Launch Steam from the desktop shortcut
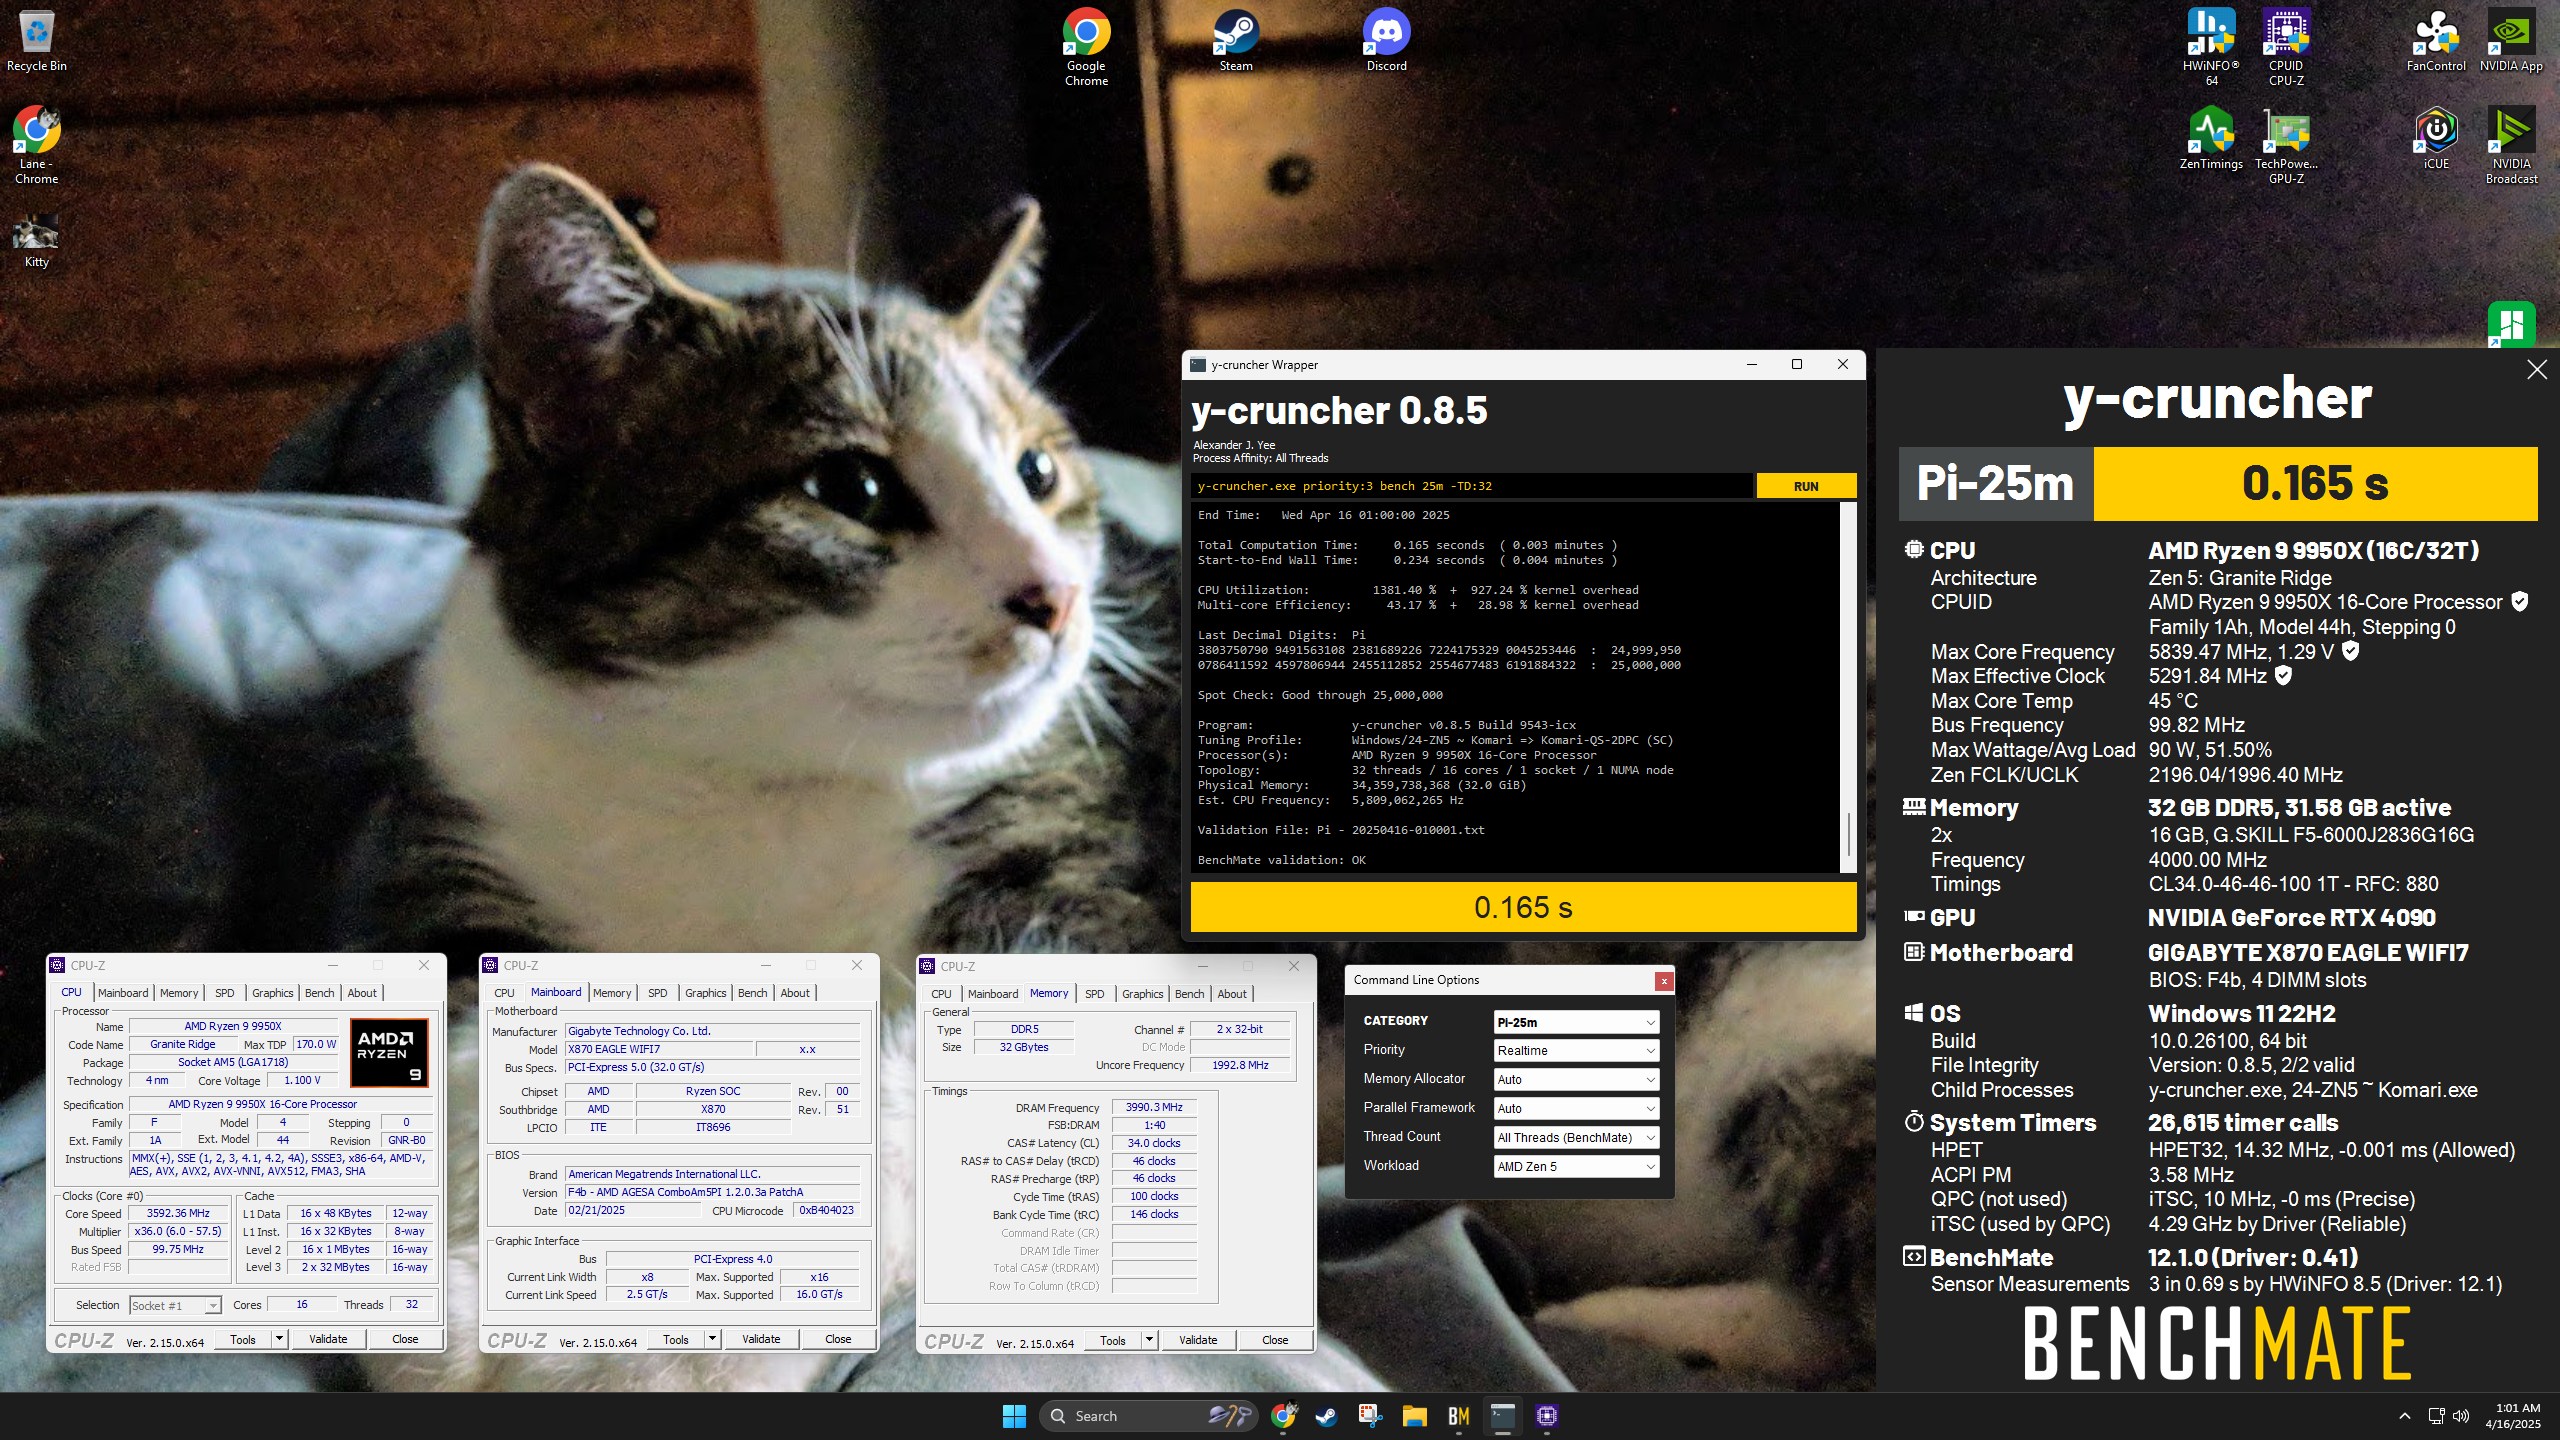Screen dimensions: 2560x1440 click(x=1236, y=40)
